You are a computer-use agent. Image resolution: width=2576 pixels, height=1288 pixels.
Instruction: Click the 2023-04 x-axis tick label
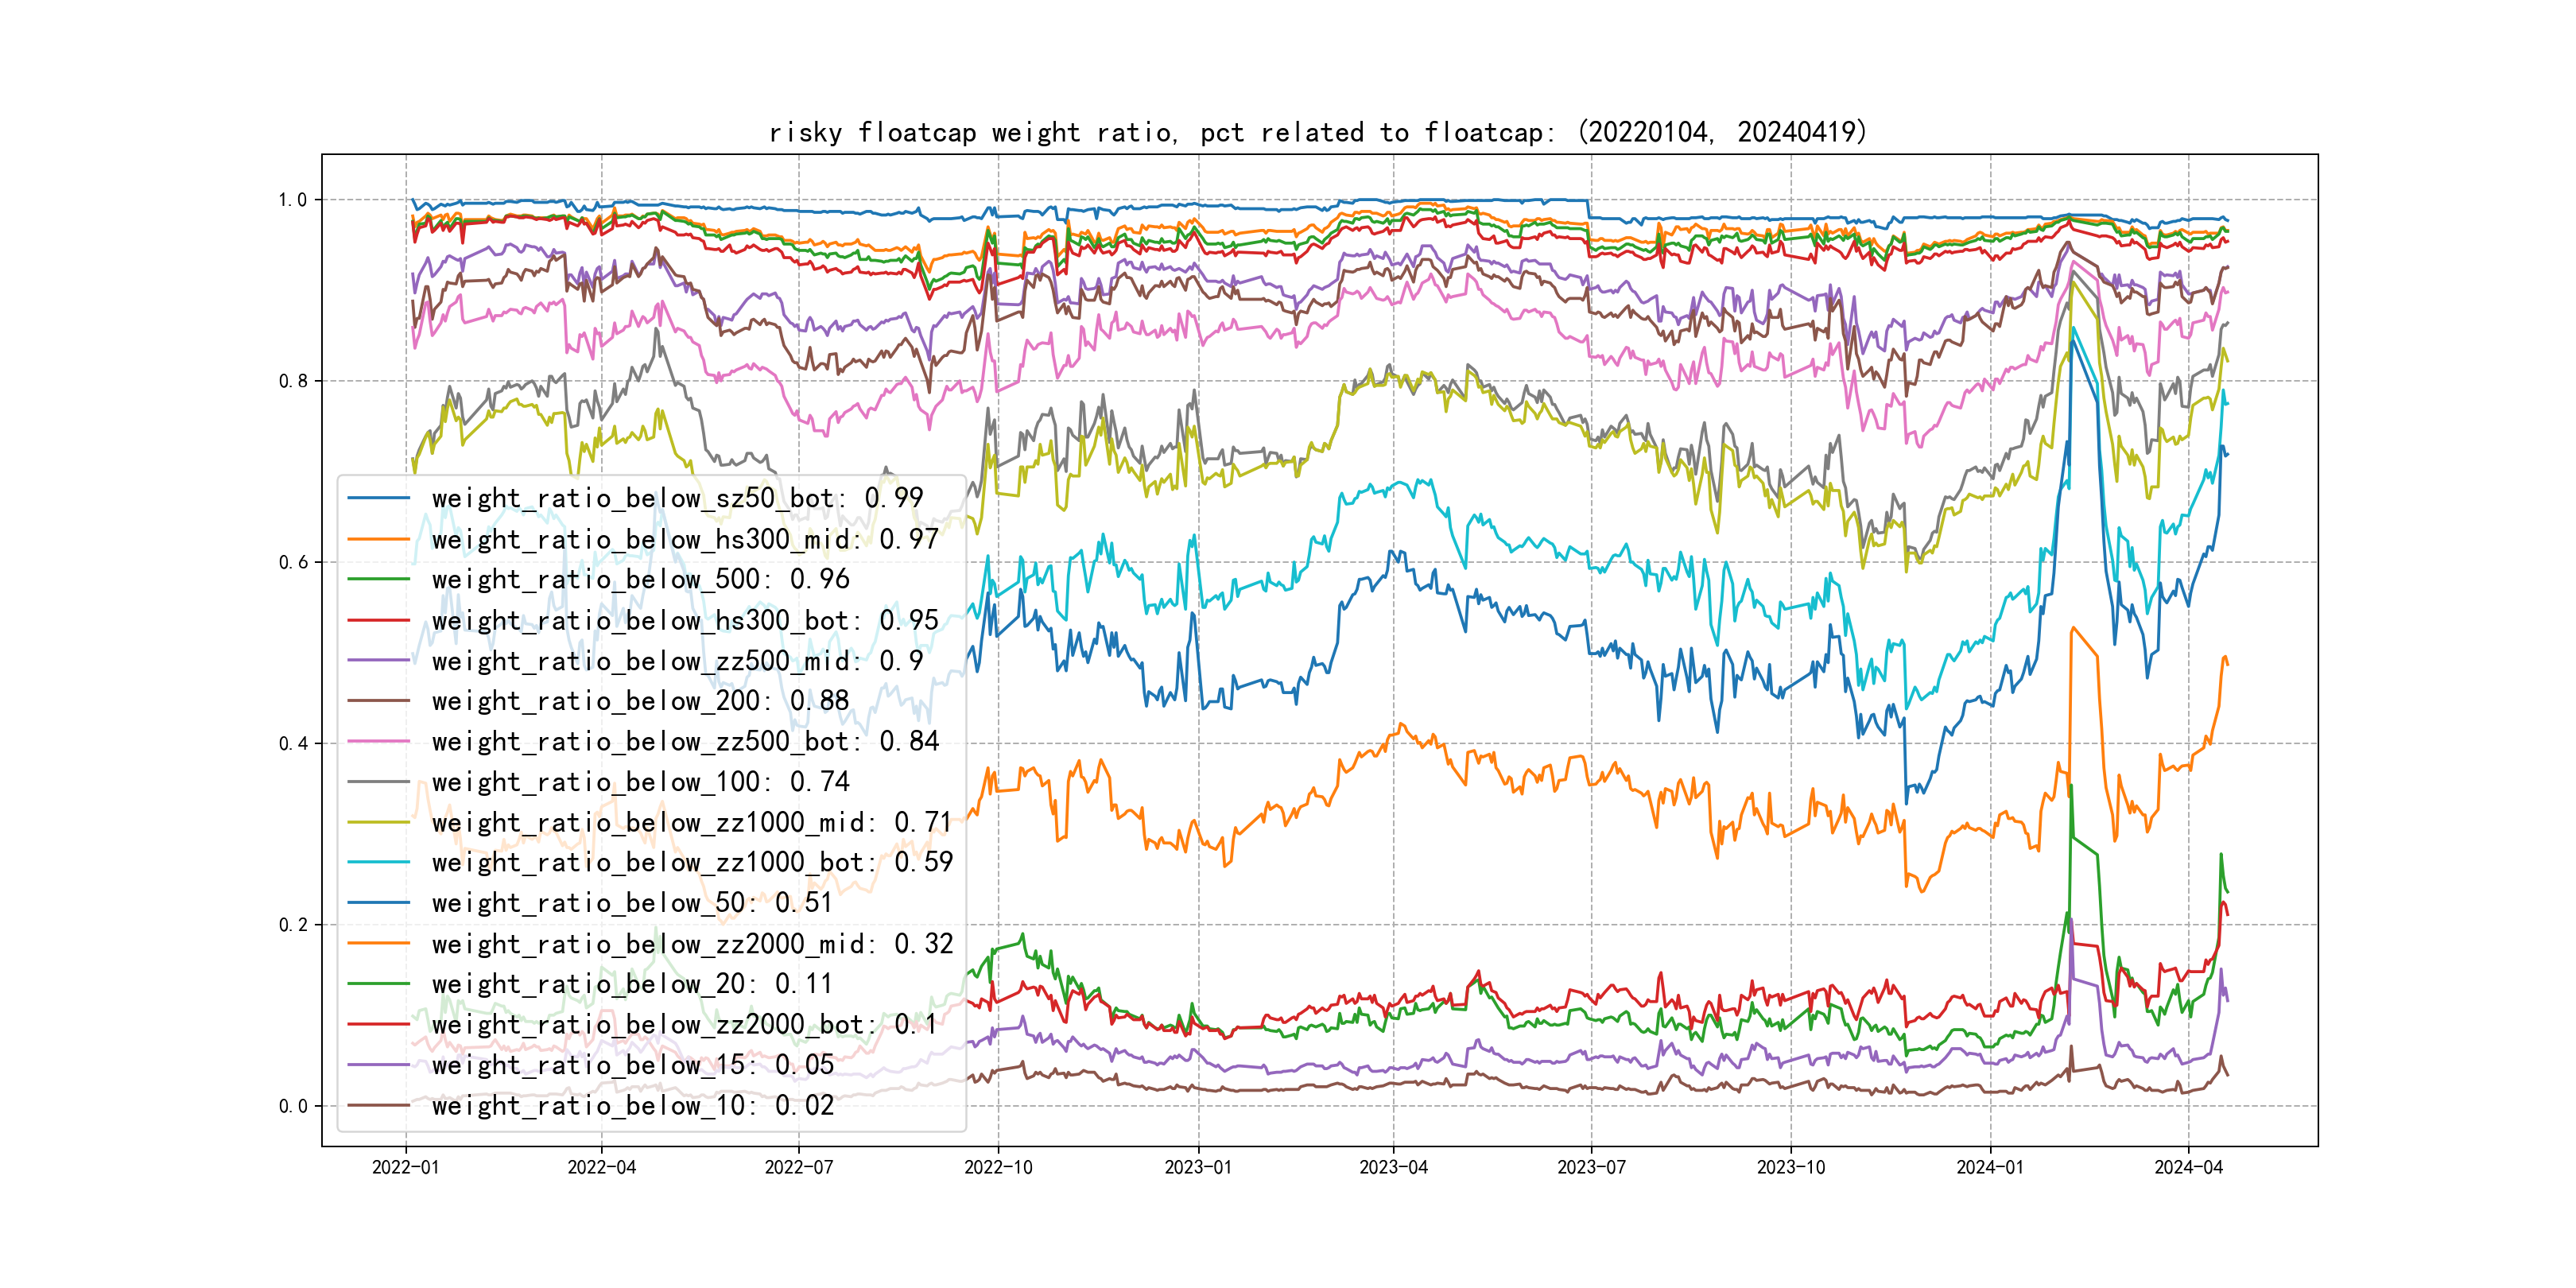pyautogui.click(x=1393, y=1167)
